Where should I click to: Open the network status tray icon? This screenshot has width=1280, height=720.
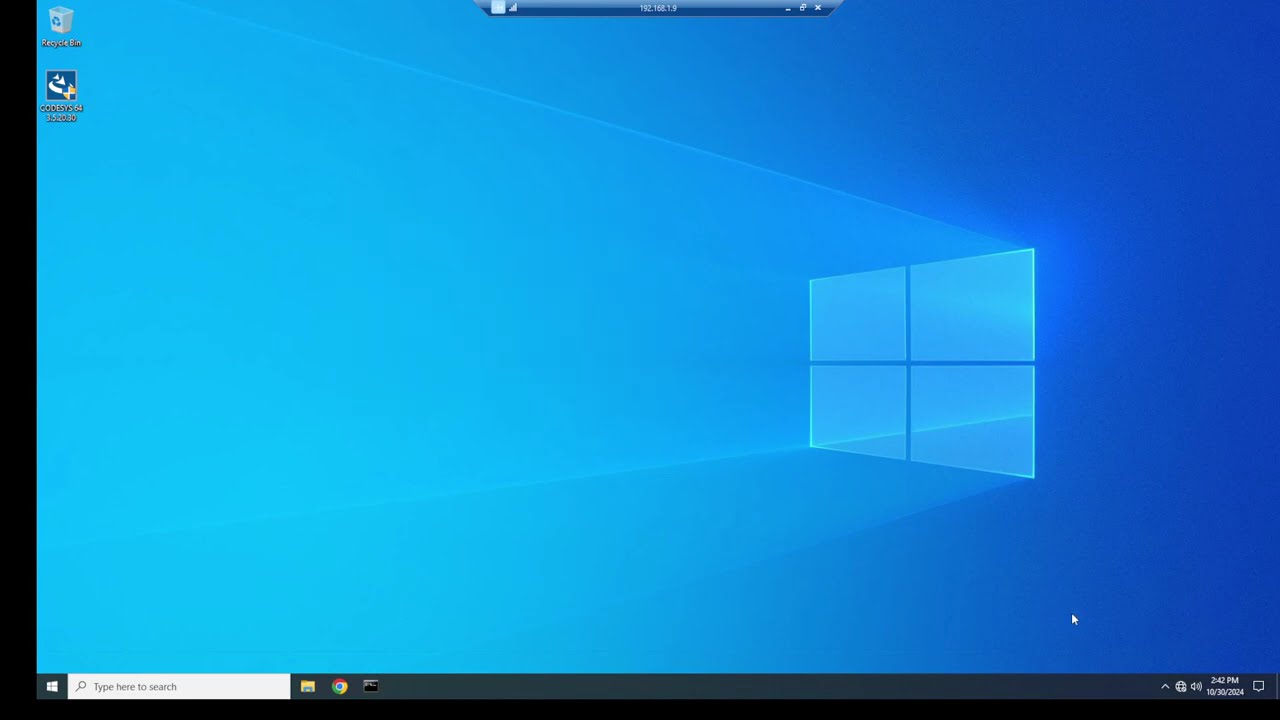pyautogui.click(x=1181, y=687)
